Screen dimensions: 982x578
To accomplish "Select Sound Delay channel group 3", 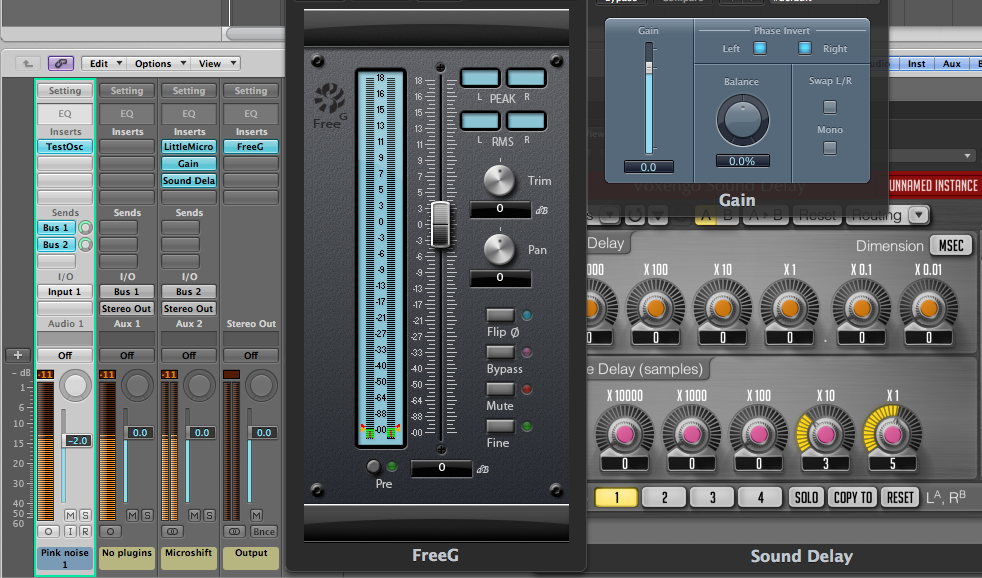I will pos(713,497).
